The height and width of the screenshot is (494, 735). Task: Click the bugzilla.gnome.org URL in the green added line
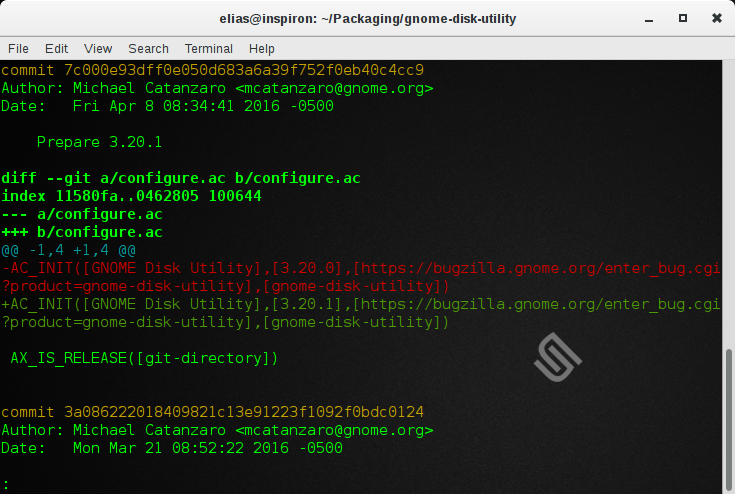[540, 304]
